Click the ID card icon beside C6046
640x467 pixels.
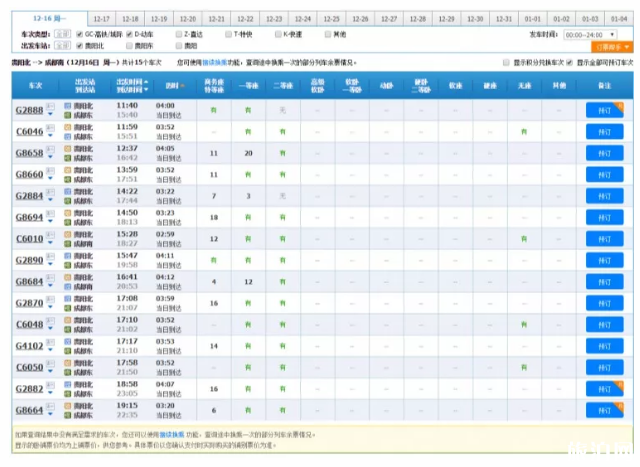tap(50, 129)
